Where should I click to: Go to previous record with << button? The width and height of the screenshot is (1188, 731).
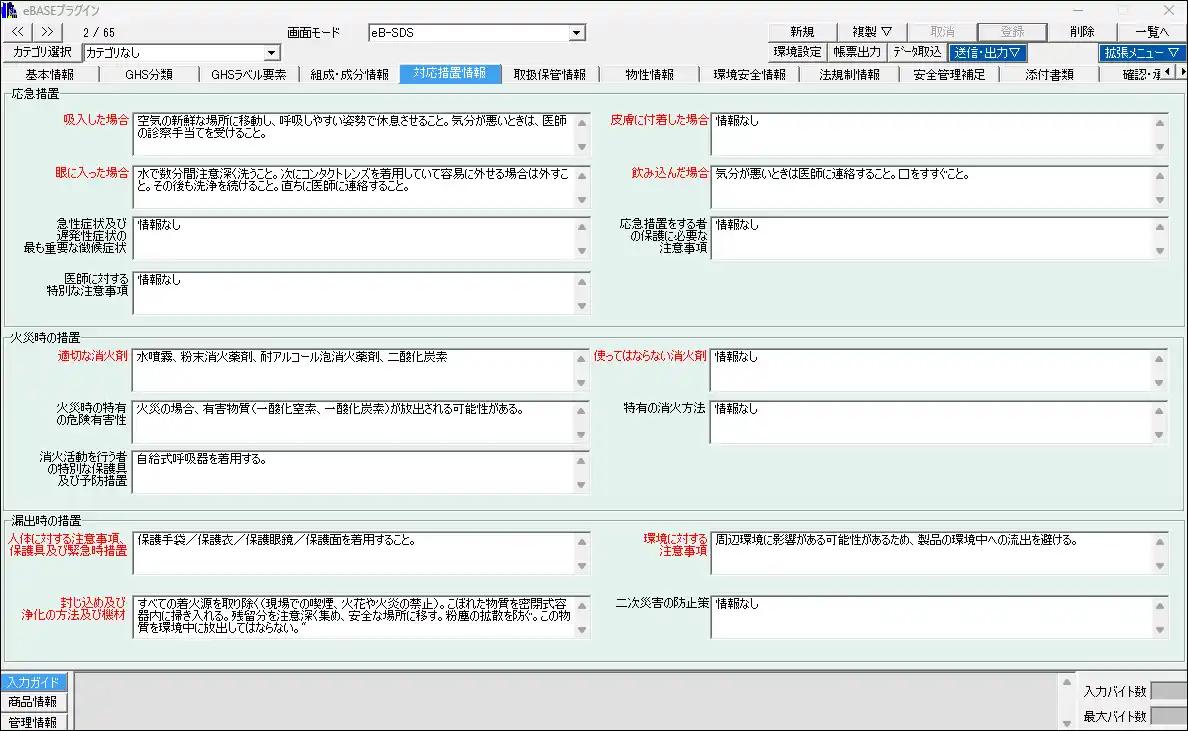[18, 32]
